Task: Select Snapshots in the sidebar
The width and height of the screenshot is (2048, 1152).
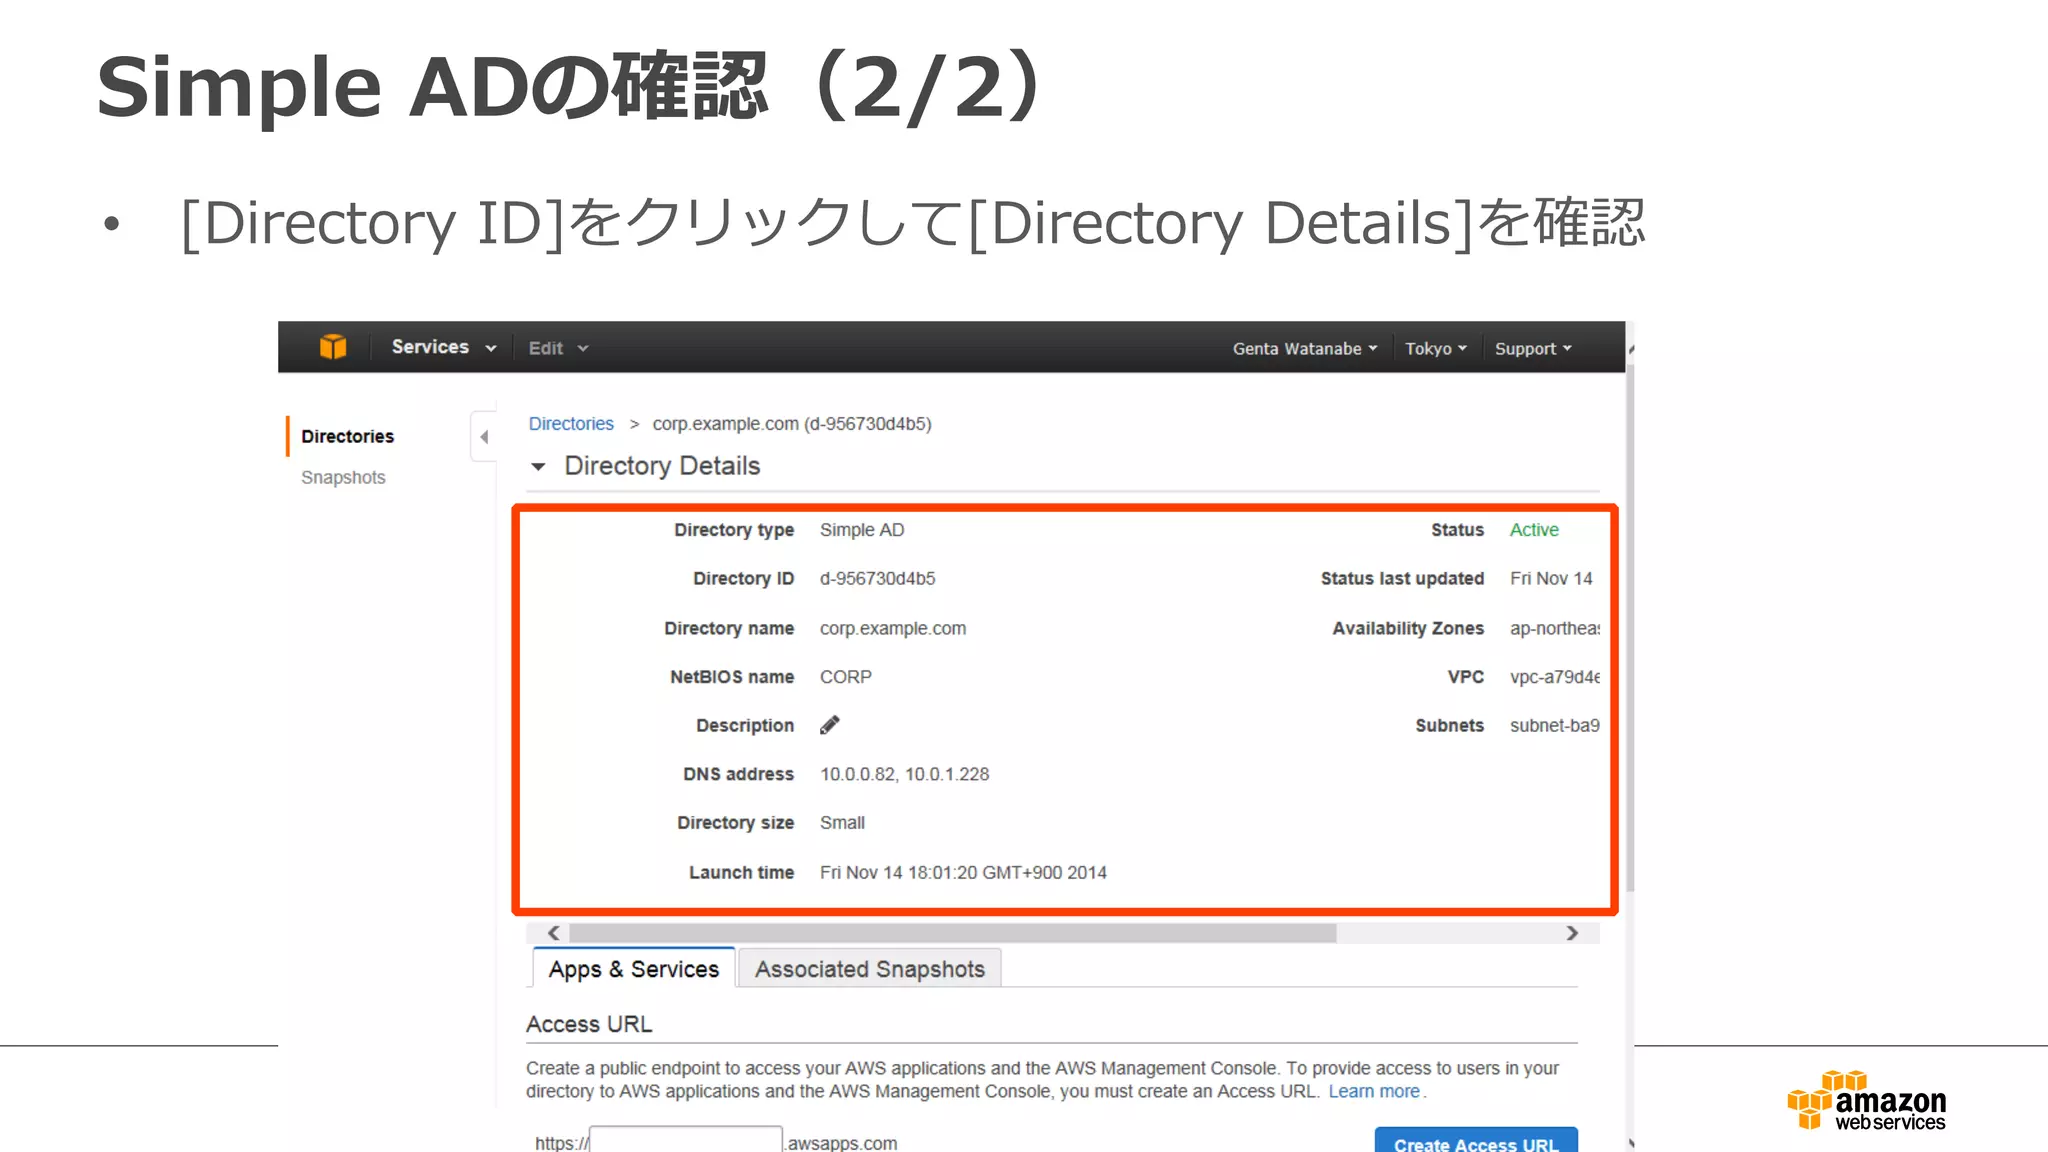Action: (343, 477)
